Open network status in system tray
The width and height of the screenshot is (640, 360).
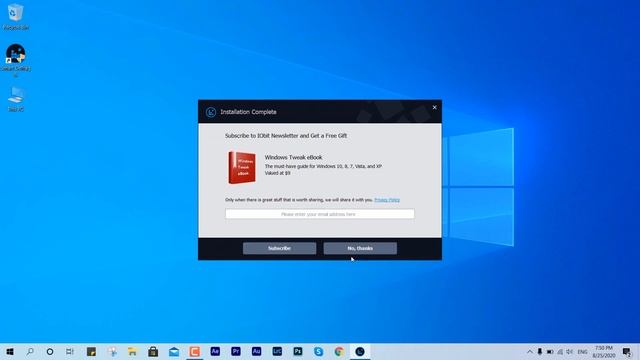click(560, 351)
